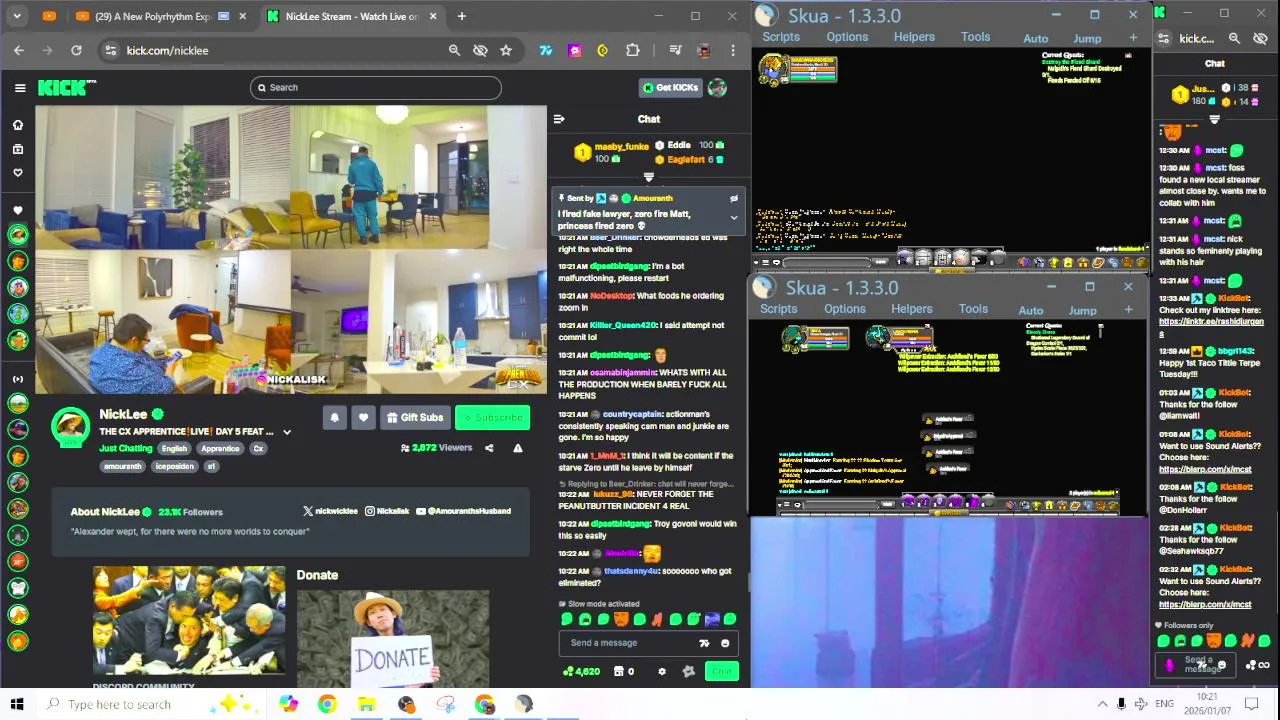Open the Home icon in Kick sidebar

tap(17, 125)
